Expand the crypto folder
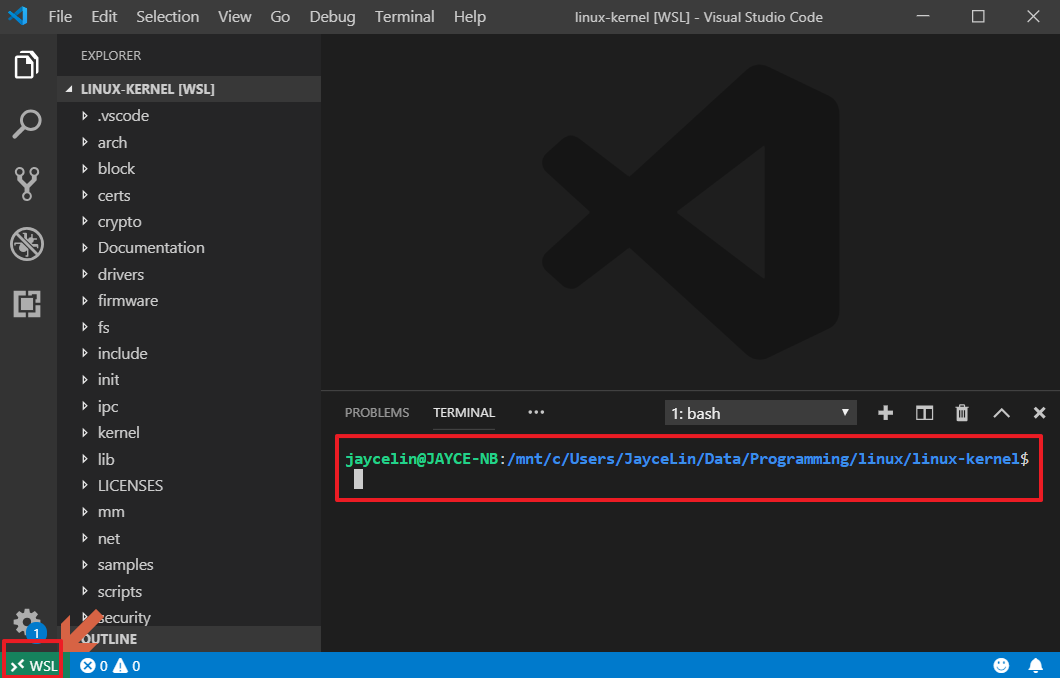Image resolution: width=1060 pixels, height=678 pixels. coord(189,222)
